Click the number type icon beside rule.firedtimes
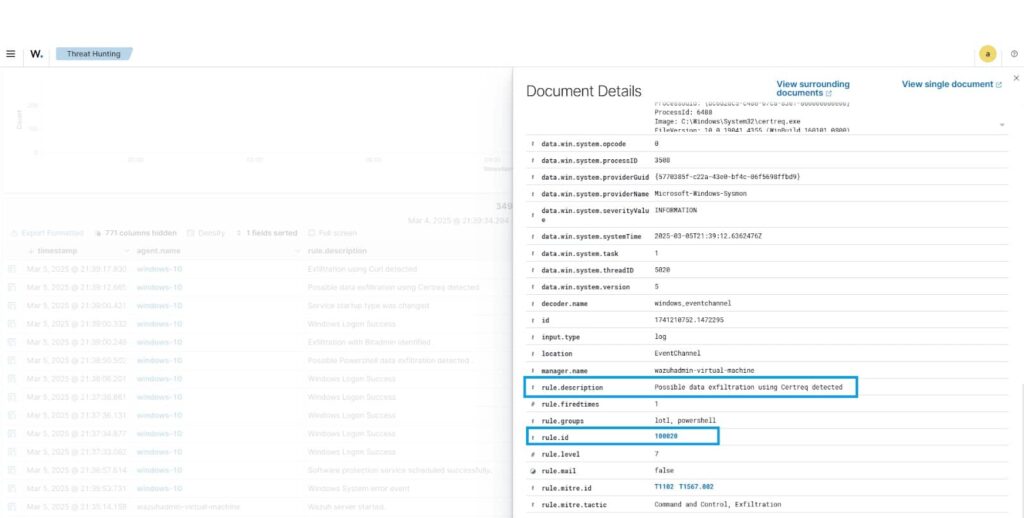This screenshot has width=1024, height=518. (x=533, y=404)
